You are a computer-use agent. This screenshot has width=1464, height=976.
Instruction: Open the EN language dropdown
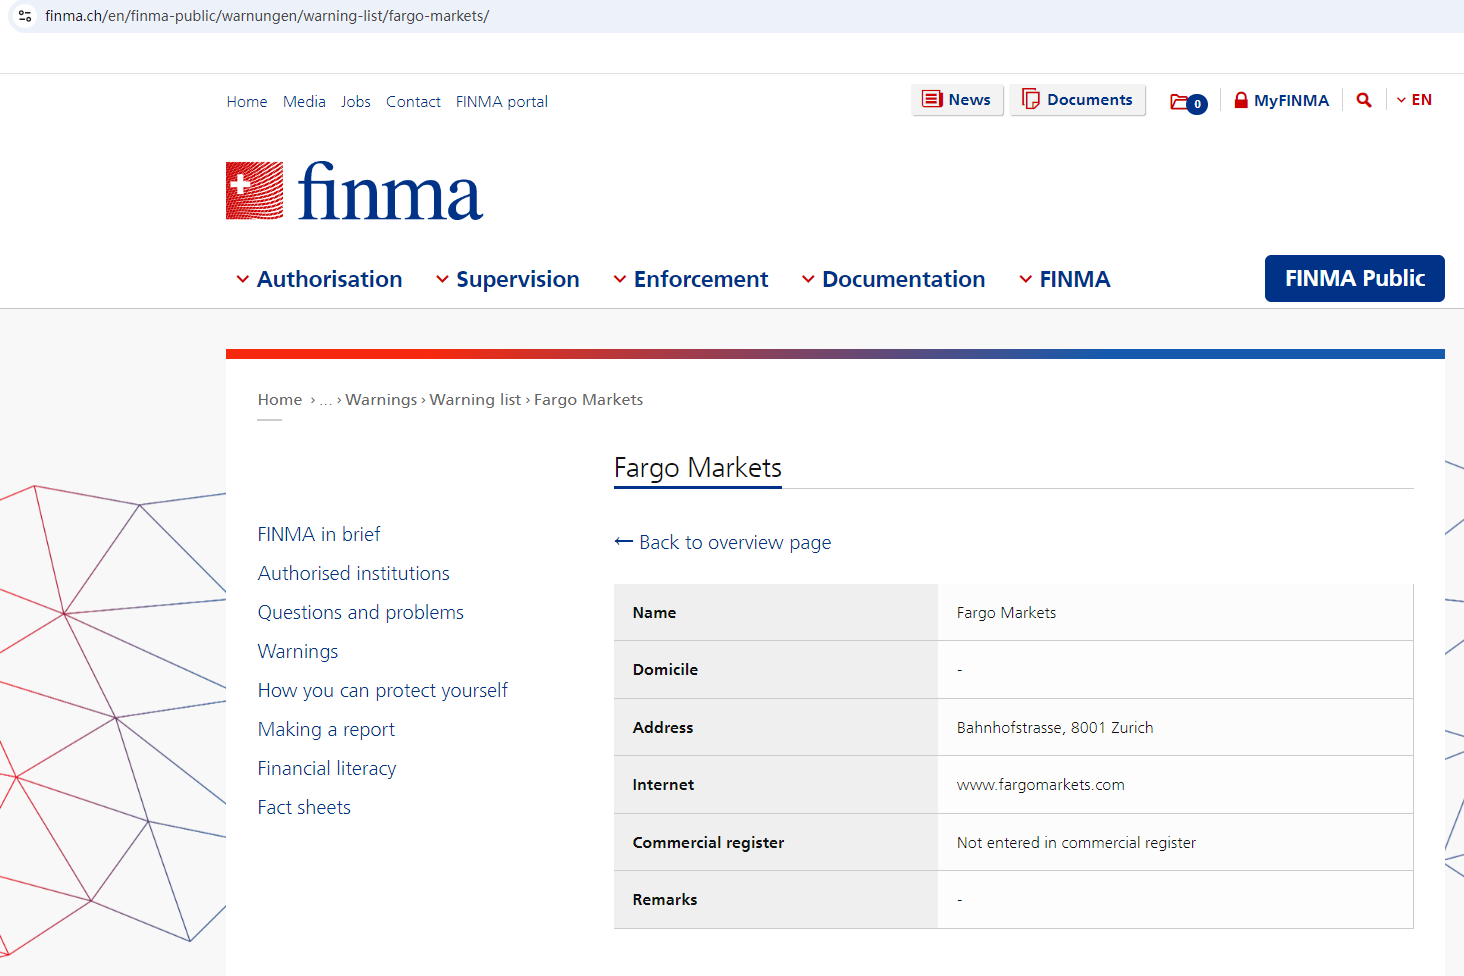tap(1414, 100)
